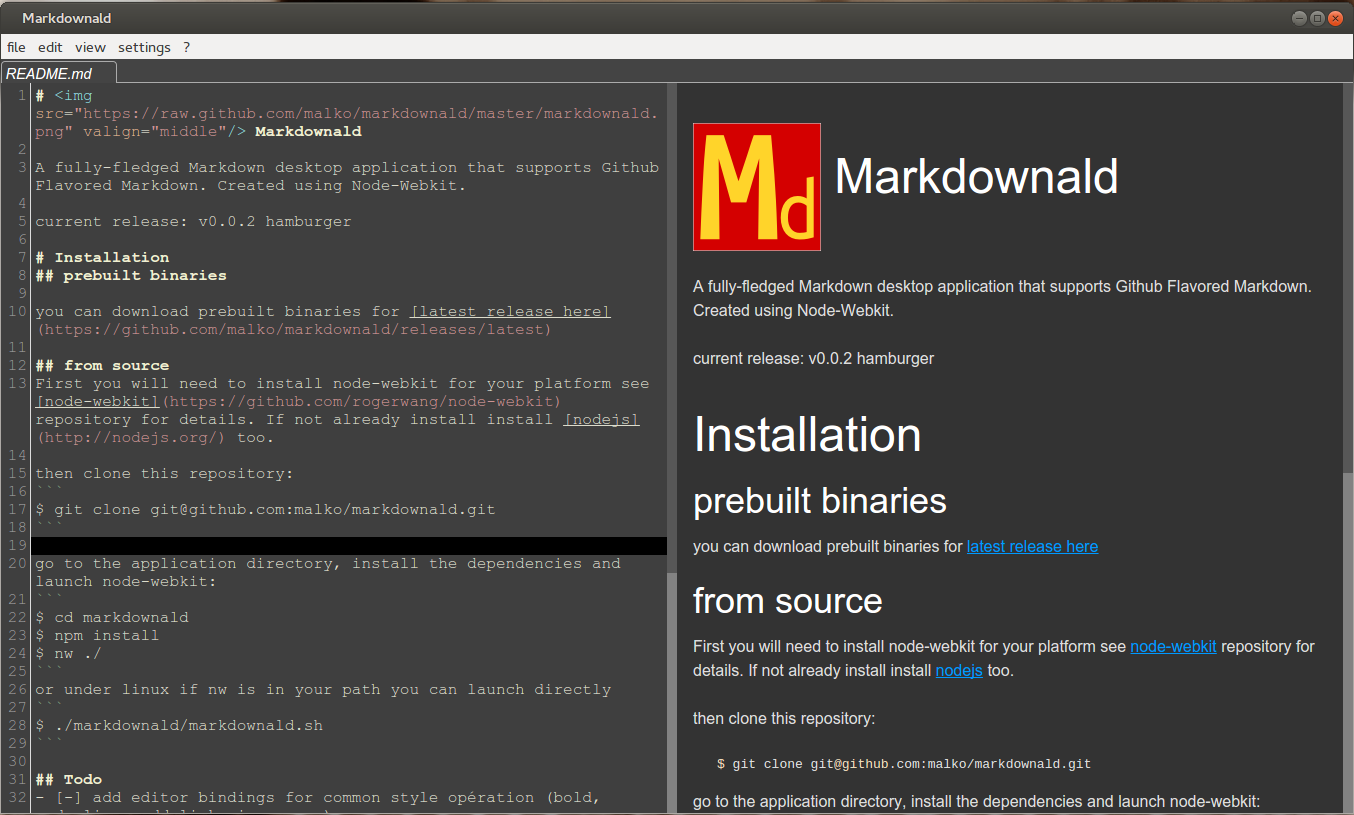The image size is (1354, 815).
Task: Open the view menu
Action: [90, 47]
